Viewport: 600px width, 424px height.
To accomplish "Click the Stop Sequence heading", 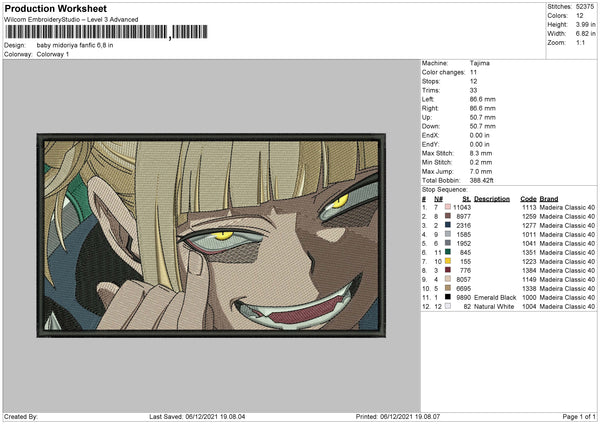I will click(x=445, y=190).
